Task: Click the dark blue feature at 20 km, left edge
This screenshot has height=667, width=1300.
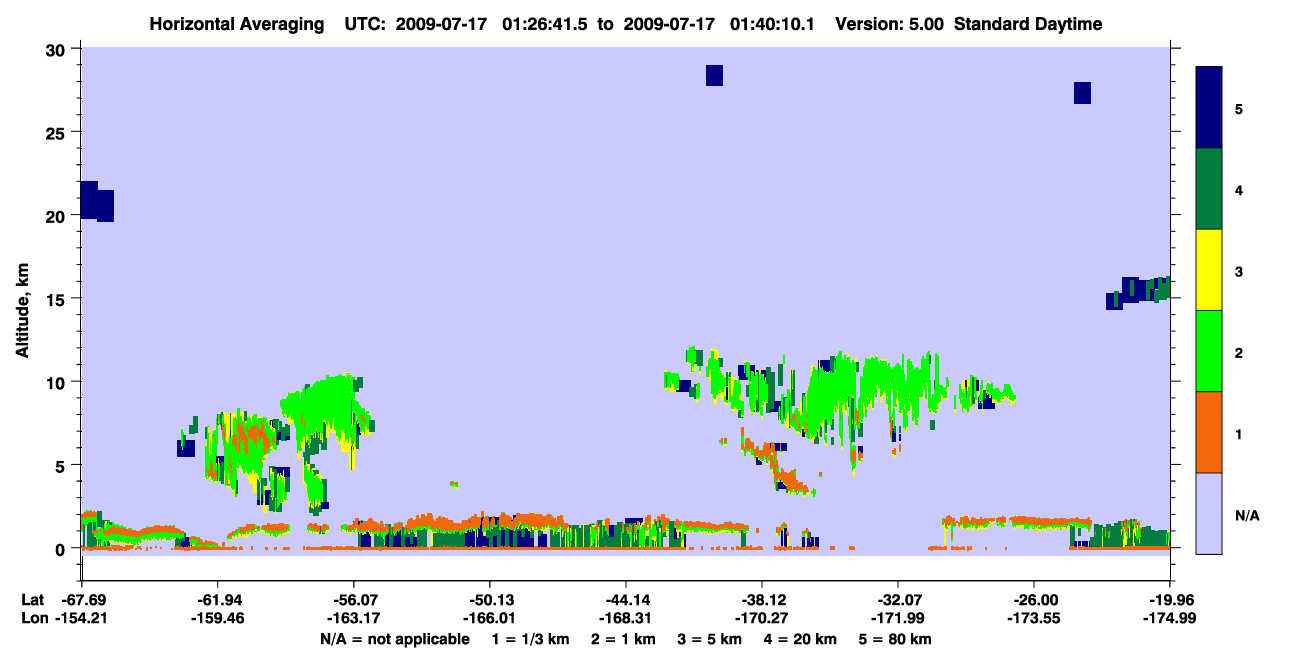Action: pyautogui.click(x=97, y=201)
